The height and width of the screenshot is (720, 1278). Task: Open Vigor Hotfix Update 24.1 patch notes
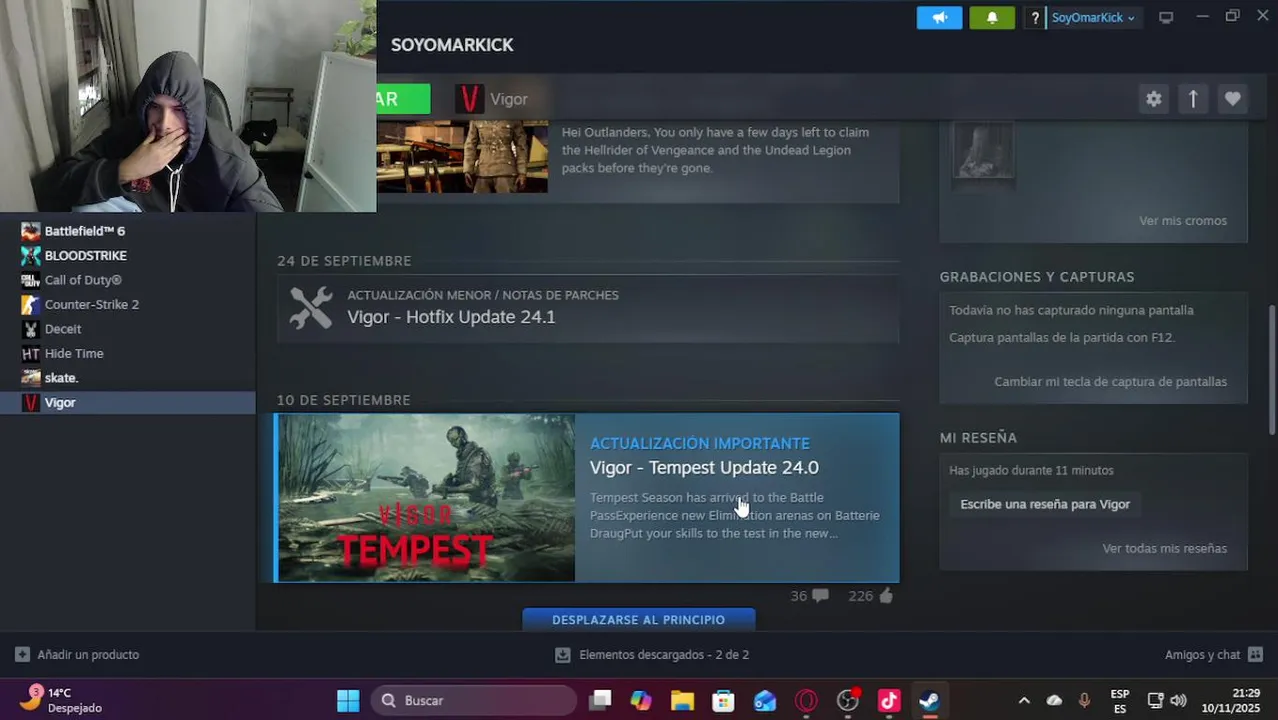588,308
